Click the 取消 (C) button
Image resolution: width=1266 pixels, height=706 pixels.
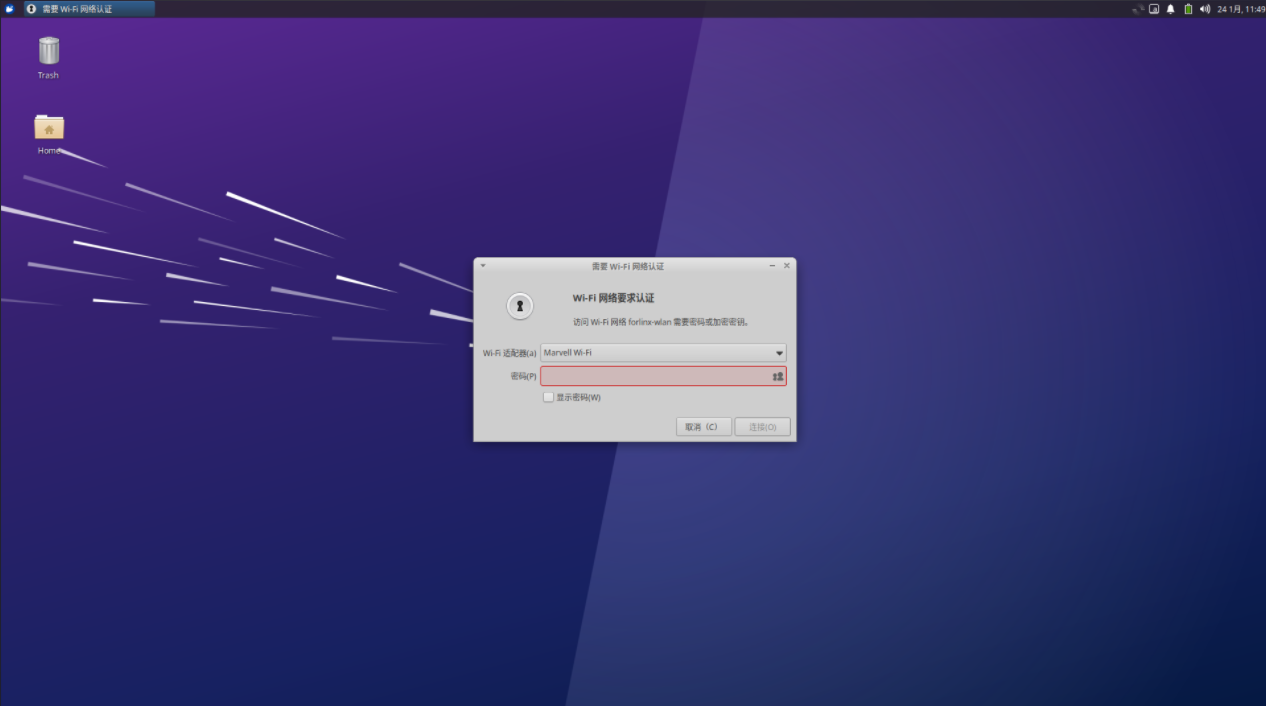pyautogui.click(x=704, y=427)
